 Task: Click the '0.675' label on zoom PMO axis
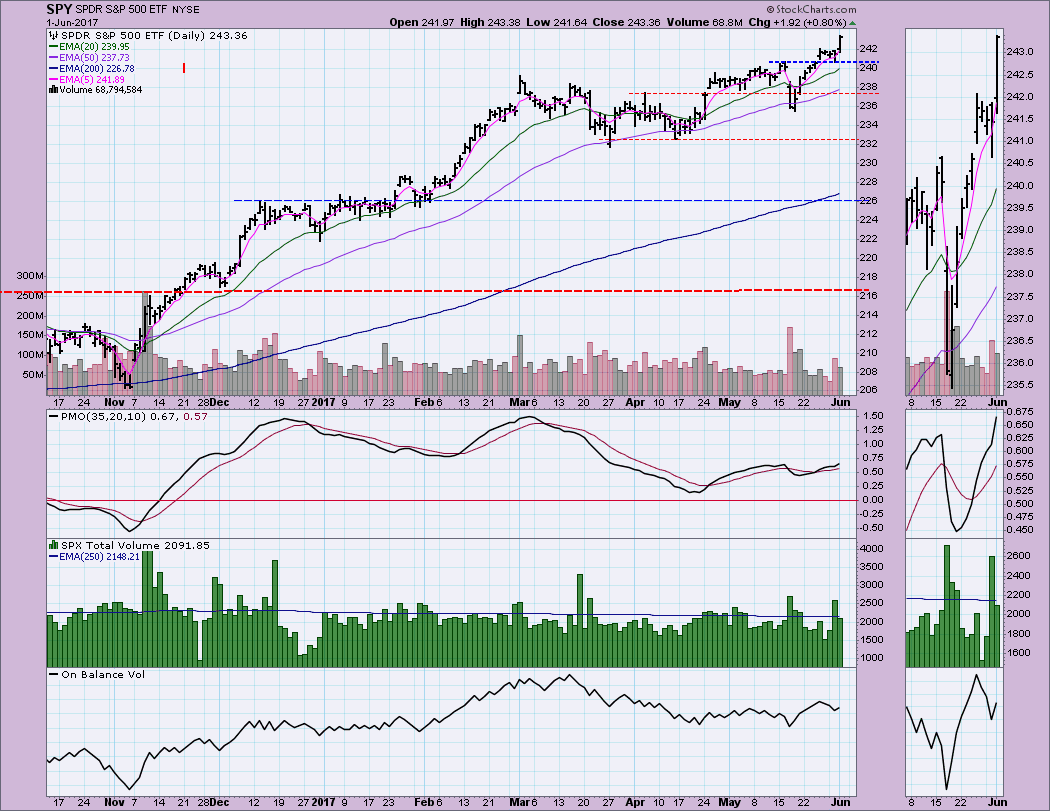(x=1019, y=411)
